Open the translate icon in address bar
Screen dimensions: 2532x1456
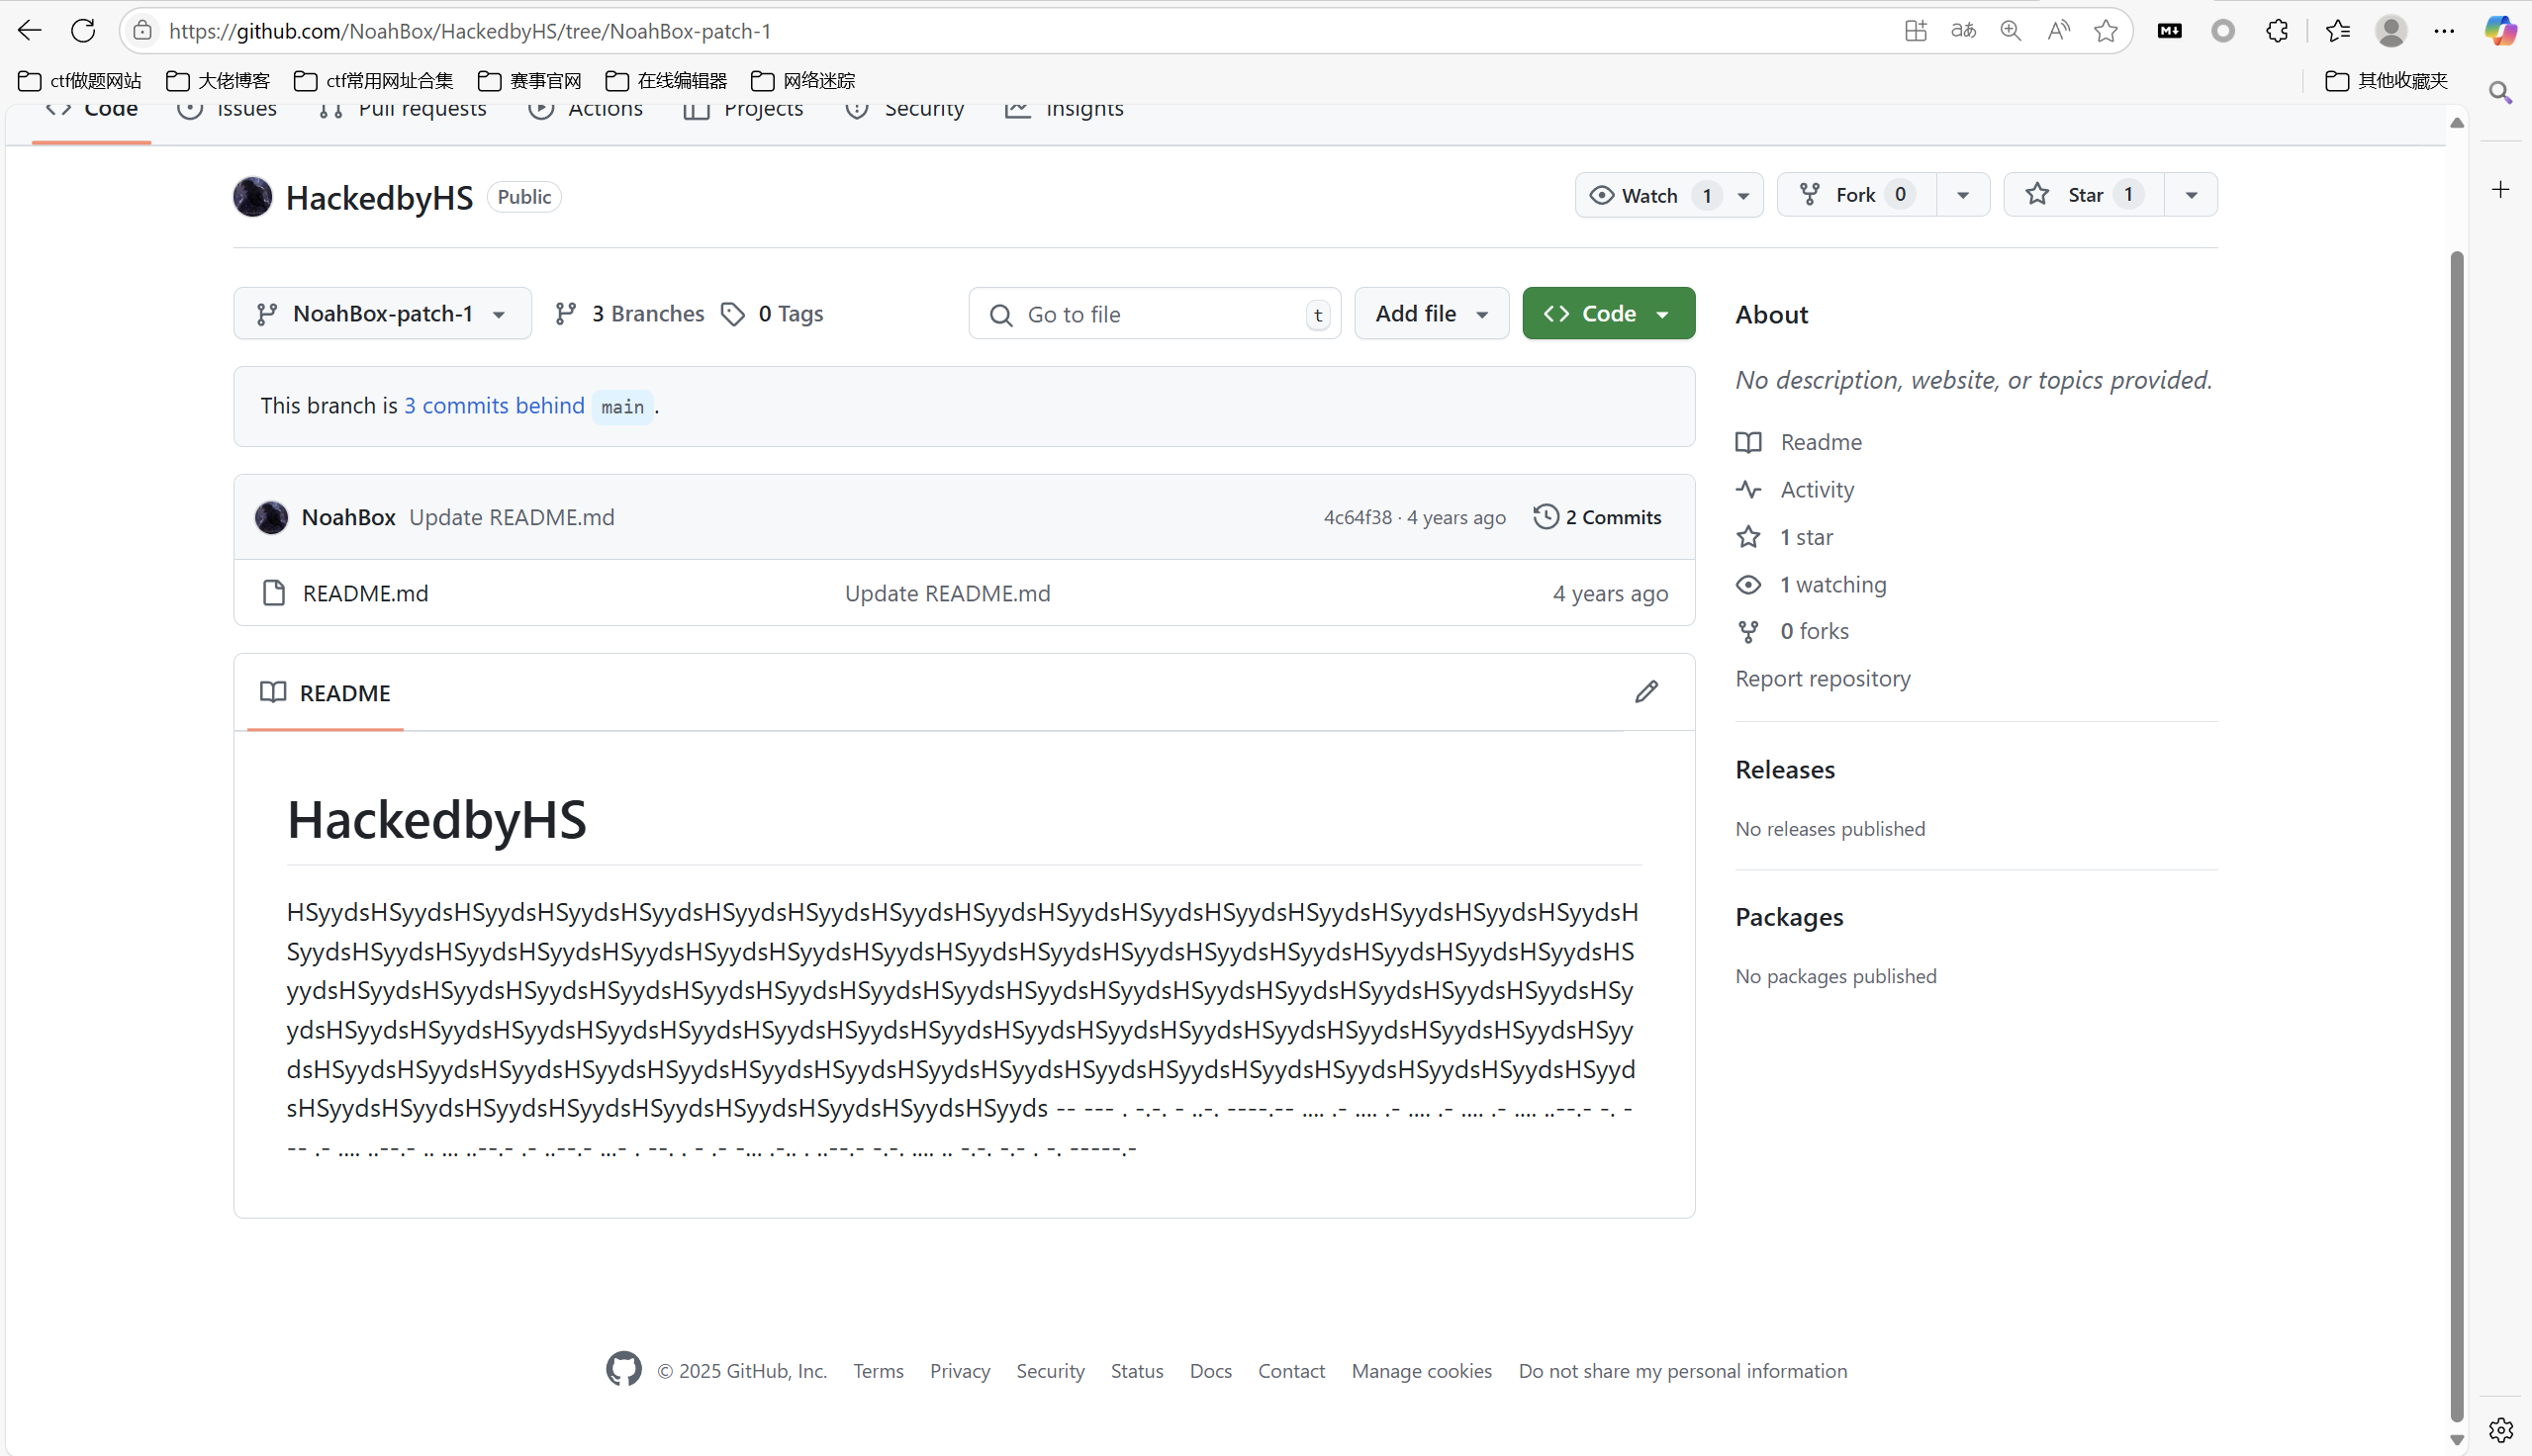[x=1963, y=31]
